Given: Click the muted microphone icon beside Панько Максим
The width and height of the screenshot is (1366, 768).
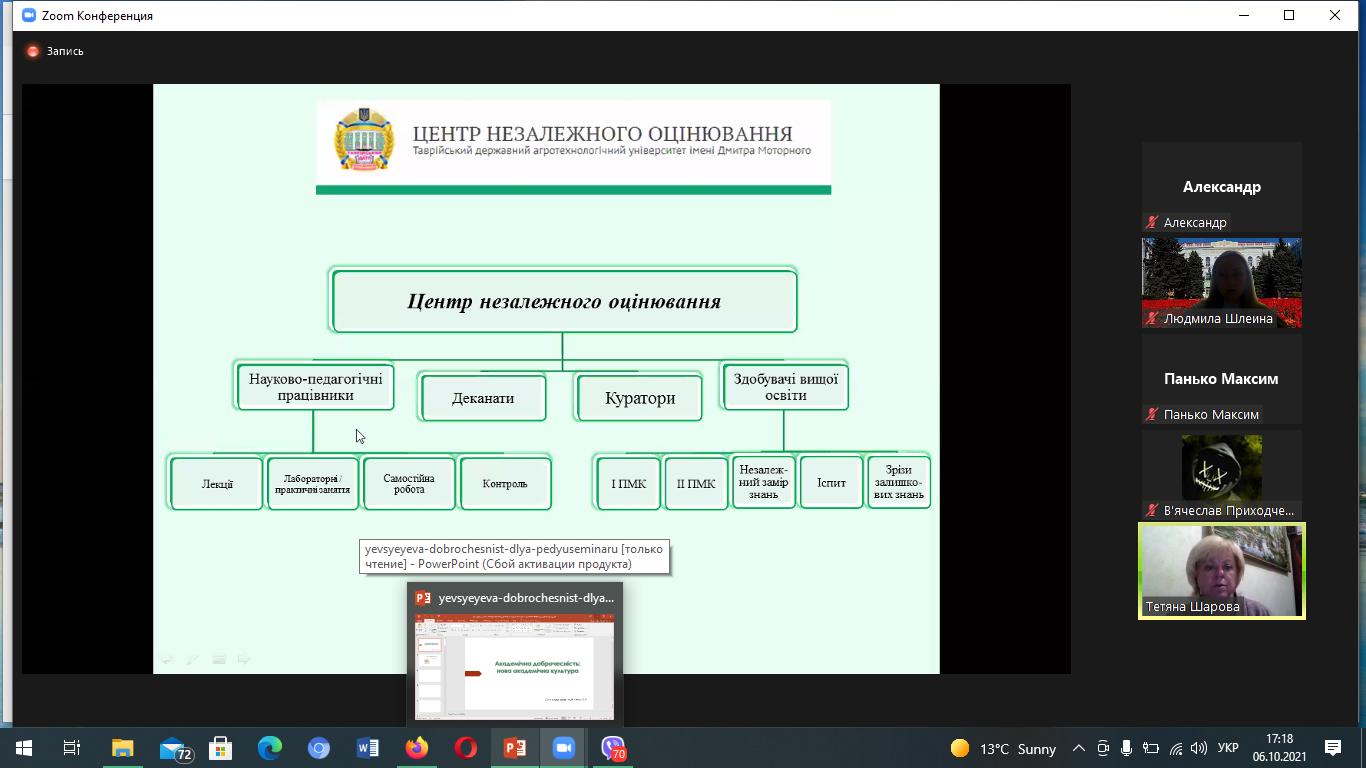Looking at the screenshot, I should pyautogui.click(x=1152, y=415).
